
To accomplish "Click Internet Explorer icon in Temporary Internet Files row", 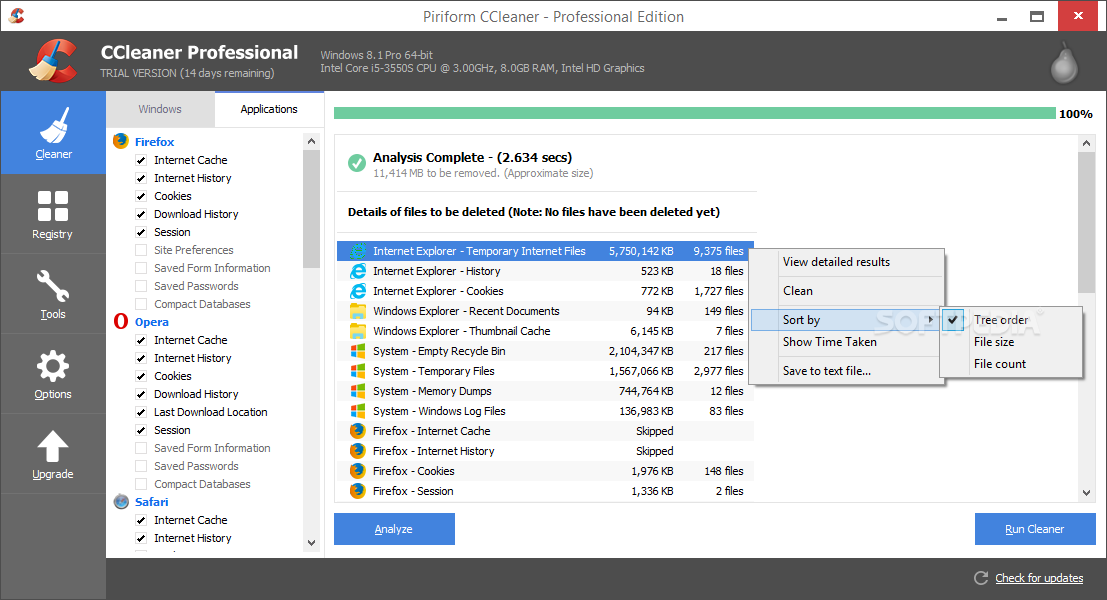I will [359, 251].
